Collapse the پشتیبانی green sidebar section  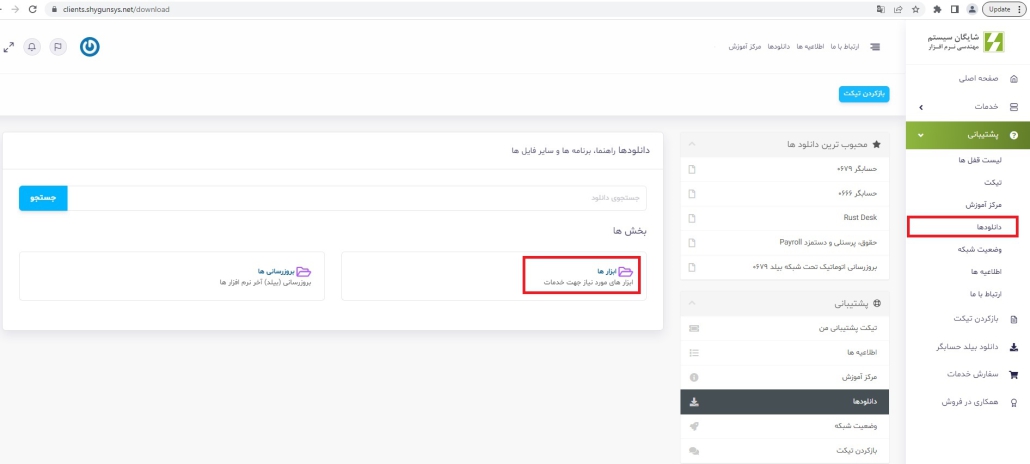point(920,134)
